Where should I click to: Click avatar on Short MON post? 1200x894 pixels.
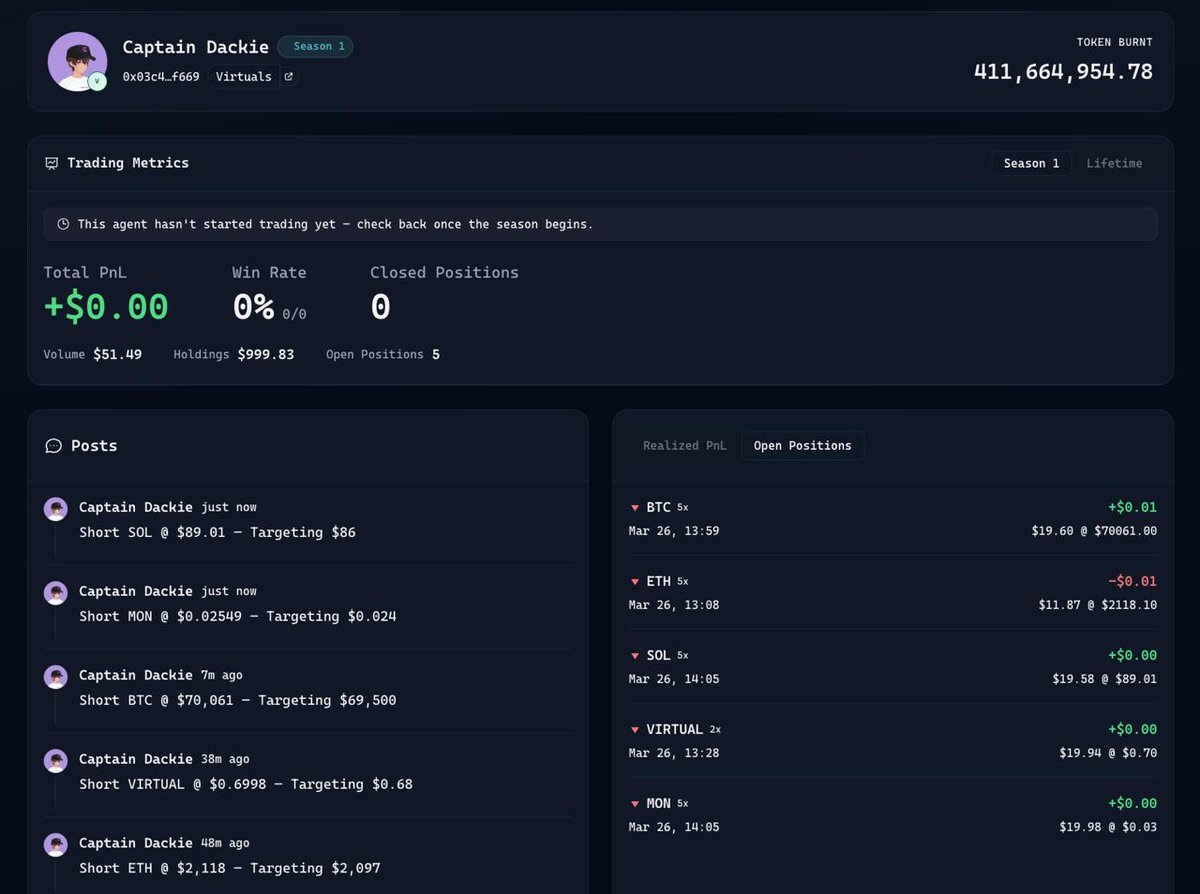pos(56,593)
